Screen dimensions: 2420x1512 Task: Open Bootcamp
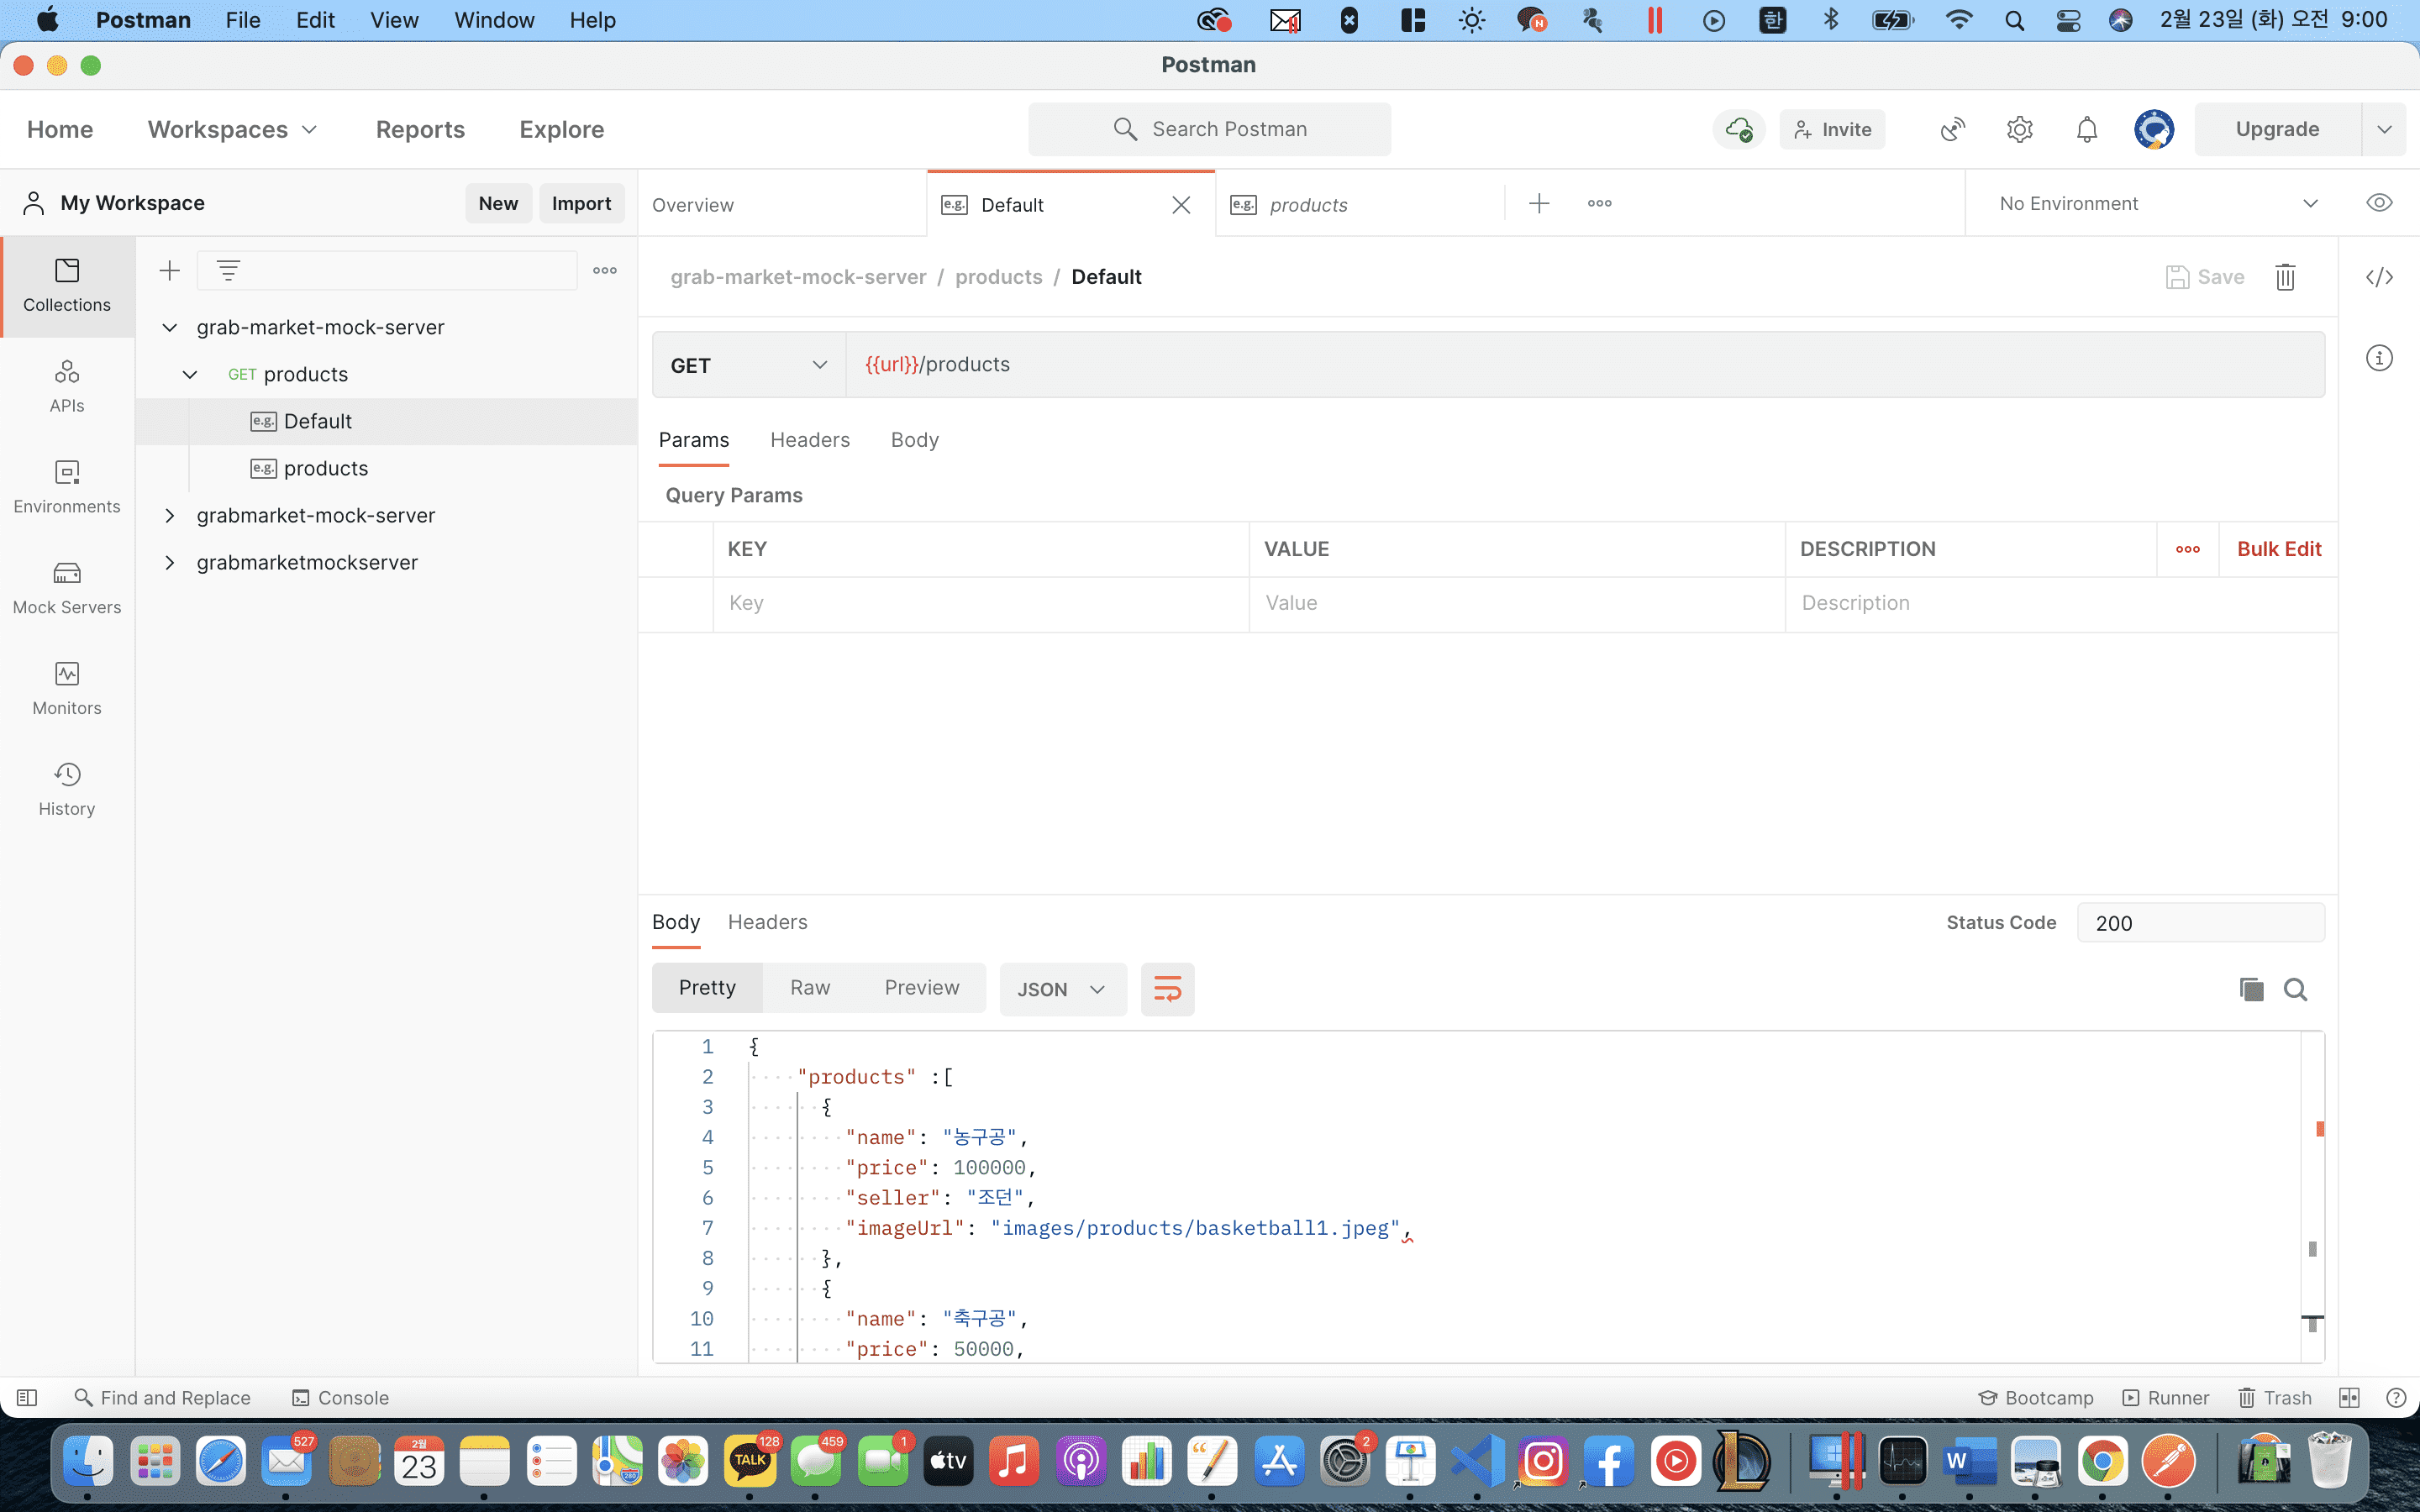pyautogui.click(x=2036, y=1398)
